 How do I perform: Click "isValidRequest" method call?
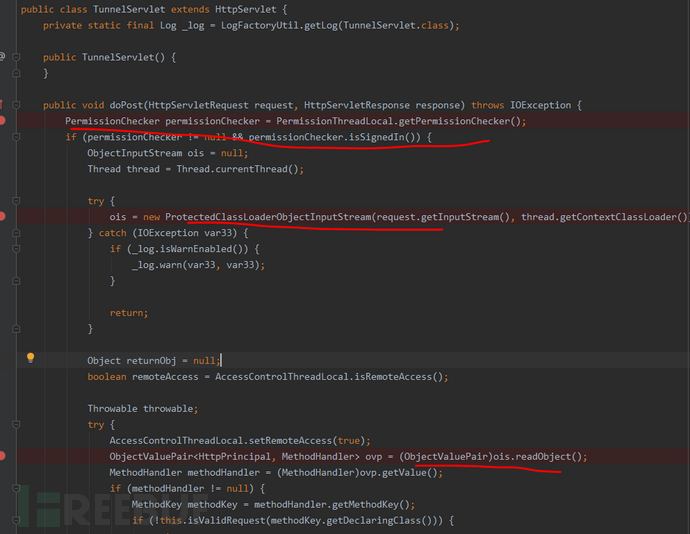(x=226, y=520)
